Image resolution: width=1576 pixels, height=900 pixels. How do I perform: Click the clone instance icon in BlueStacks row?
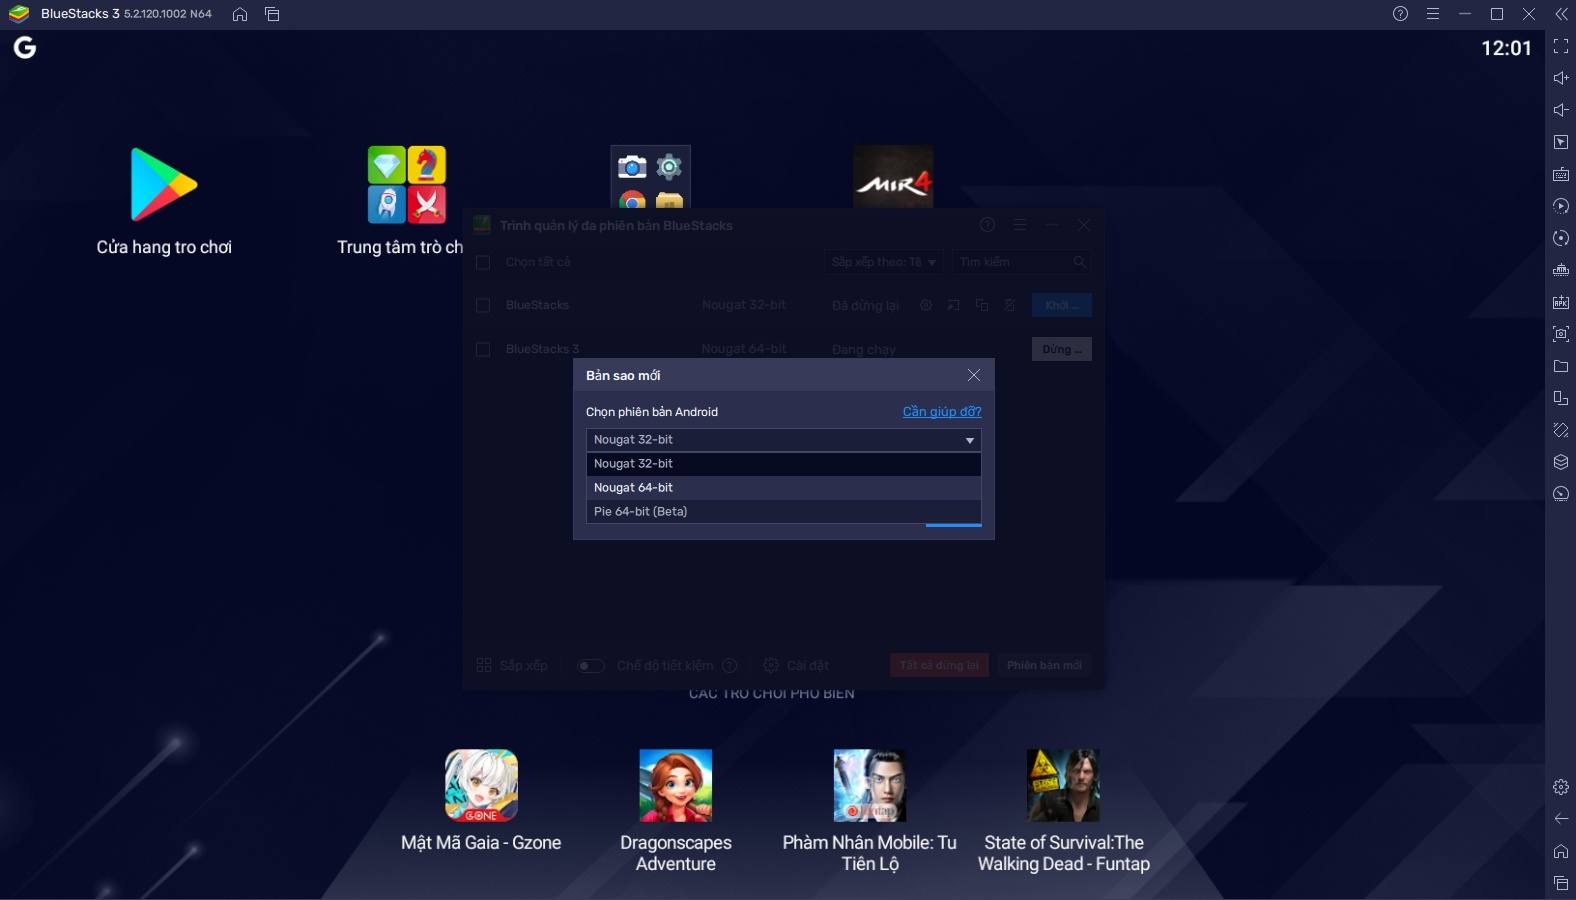(x=982, y=305)
